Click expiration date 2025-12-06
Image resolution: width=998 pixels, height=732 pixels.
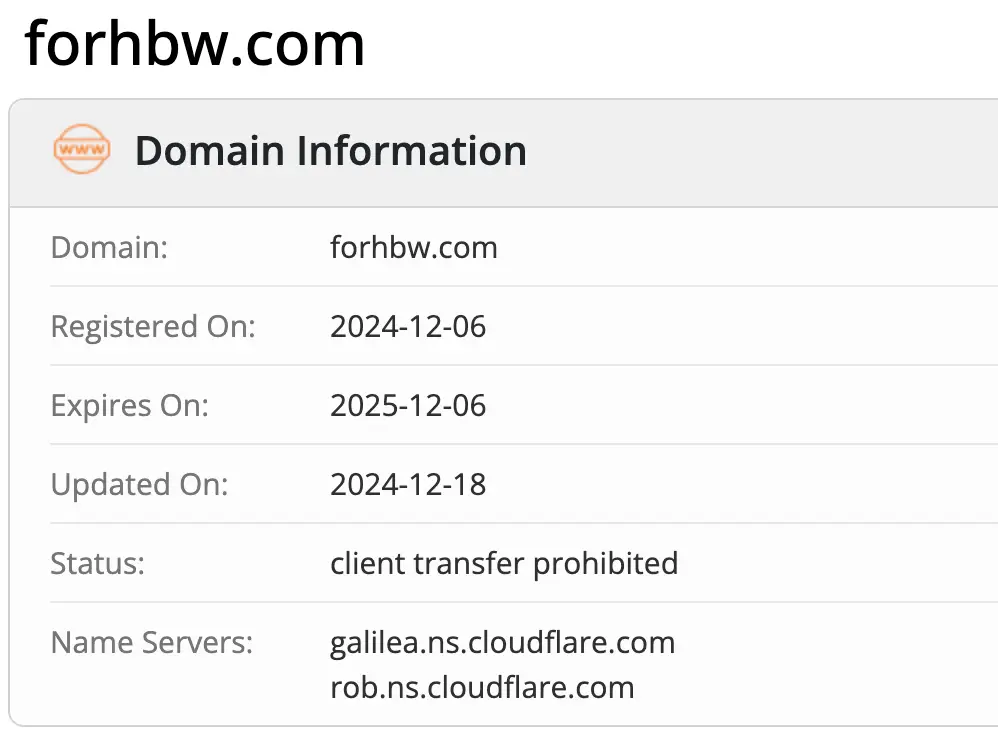(x=408, y=405)
